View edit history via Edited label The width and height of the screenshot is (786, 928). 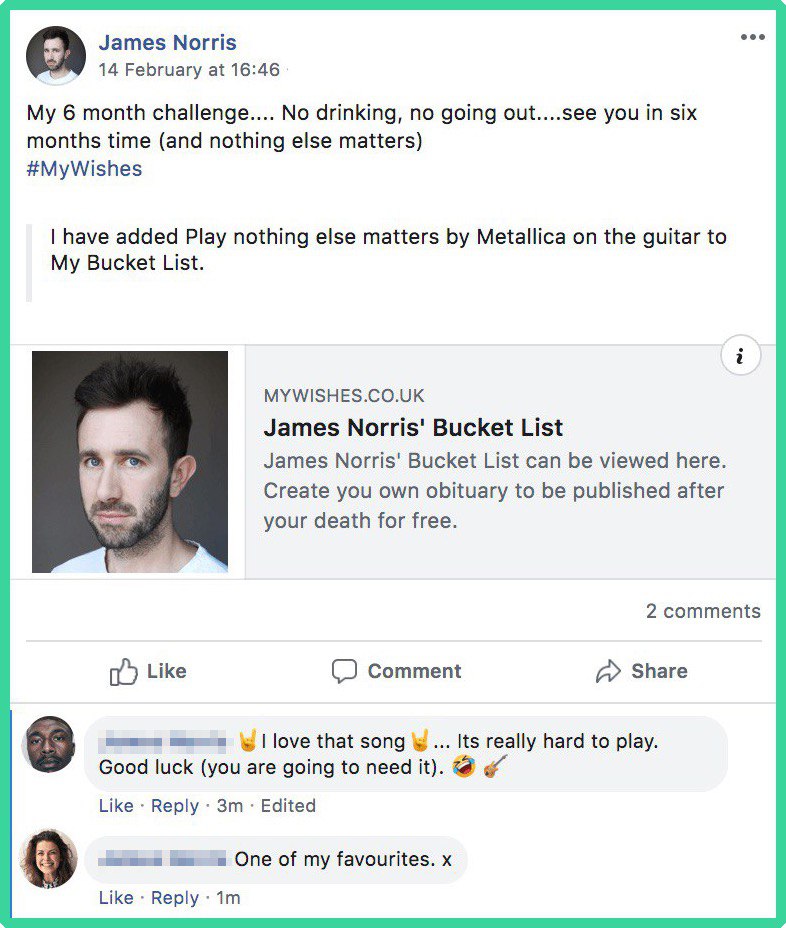(x=288, y=805)
